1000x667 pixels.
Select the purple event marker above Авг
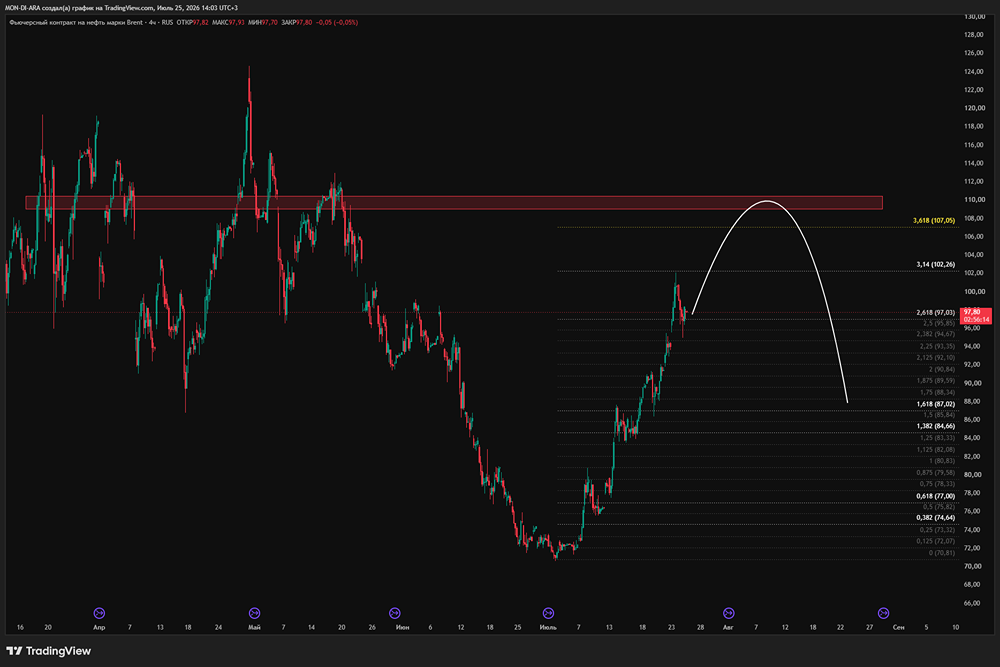[x=728, y=613]
